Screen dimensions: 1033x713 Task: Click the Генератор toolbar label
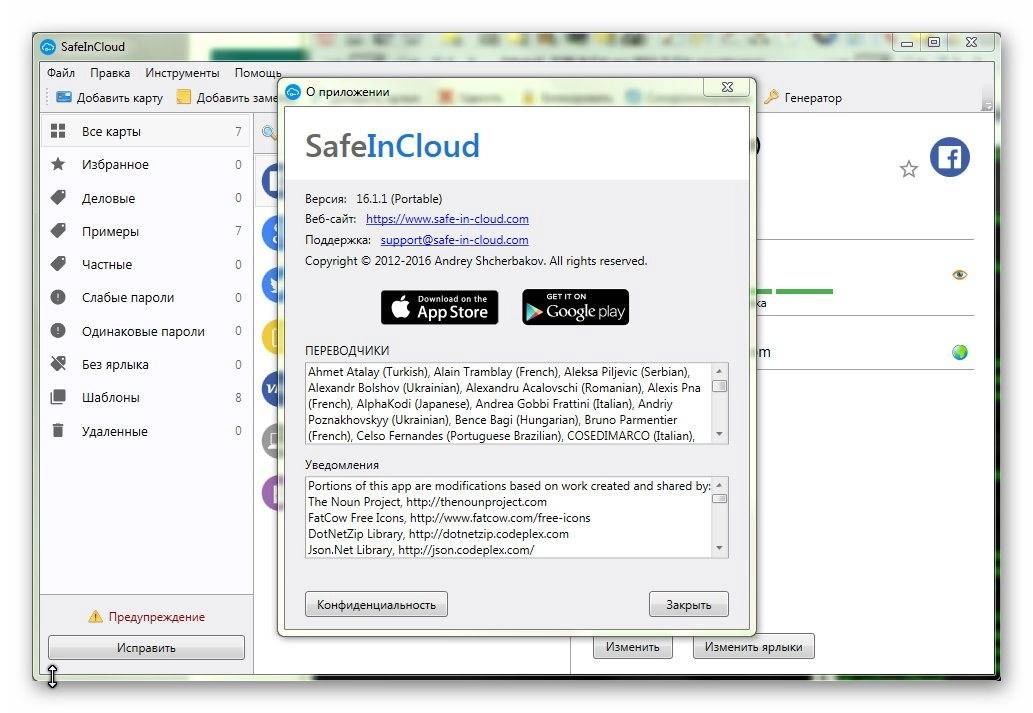point(812,98)
